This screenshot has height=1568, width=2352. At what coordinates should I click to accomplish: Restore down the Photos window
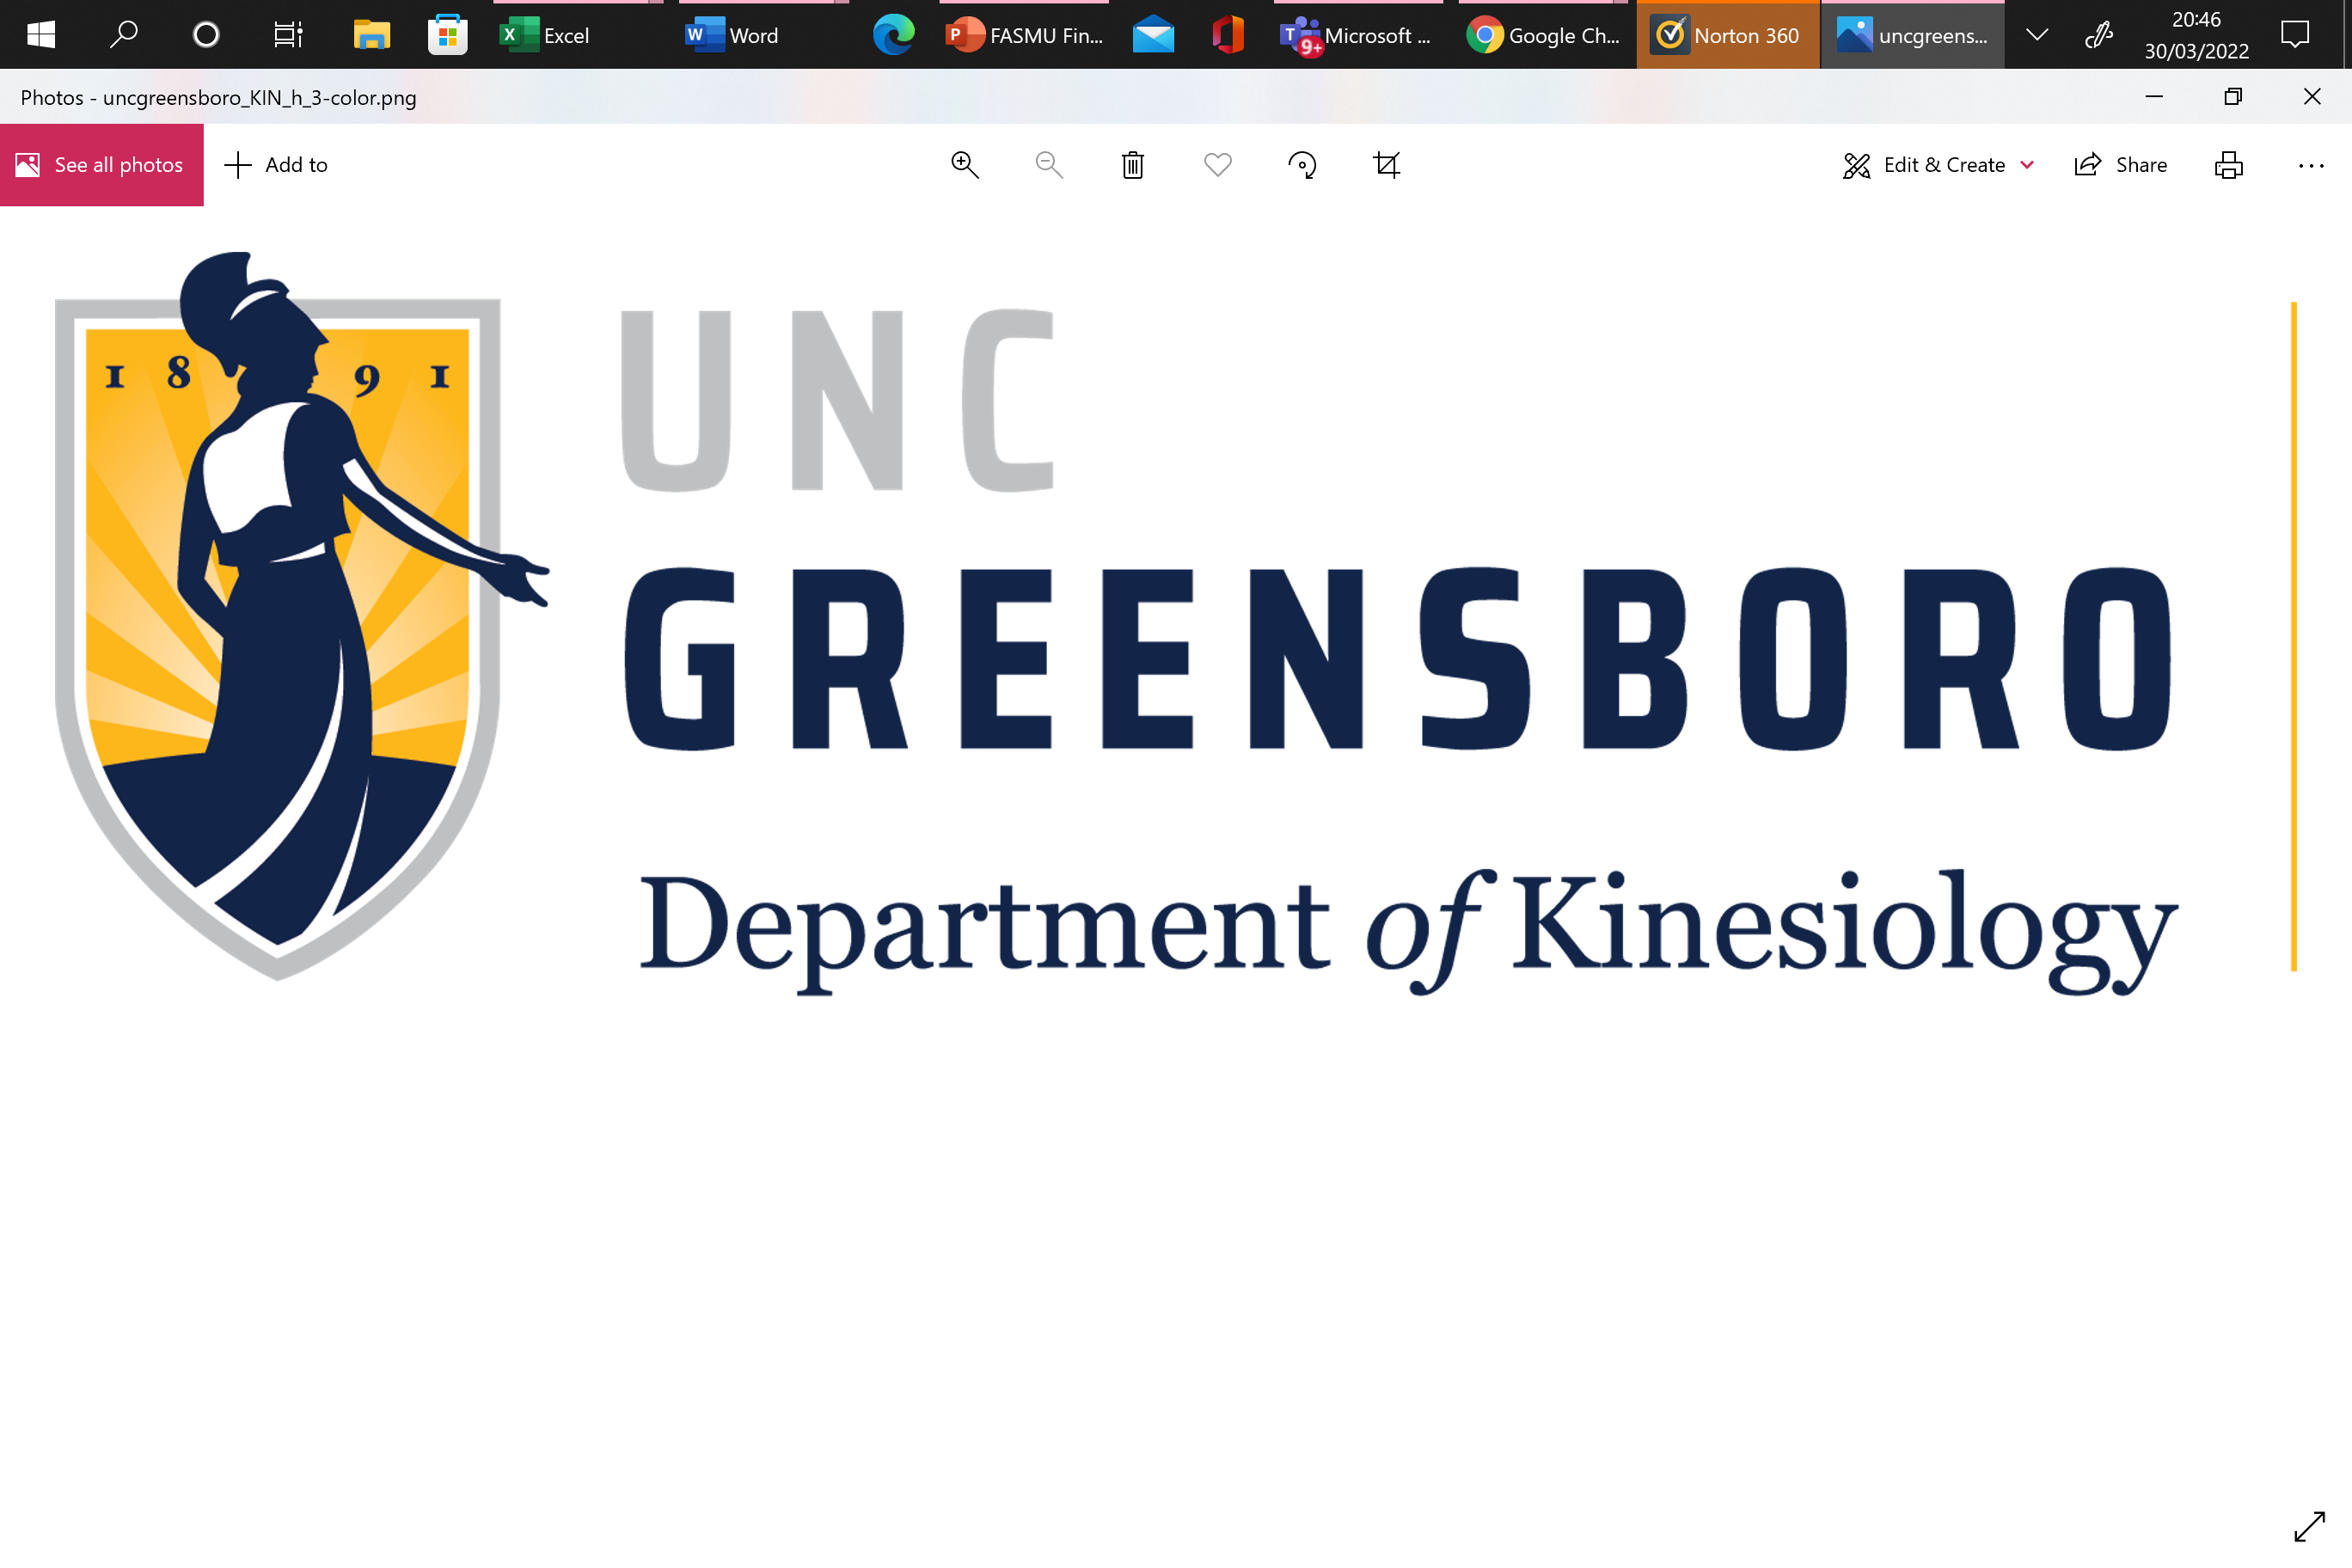(2233, 97)
